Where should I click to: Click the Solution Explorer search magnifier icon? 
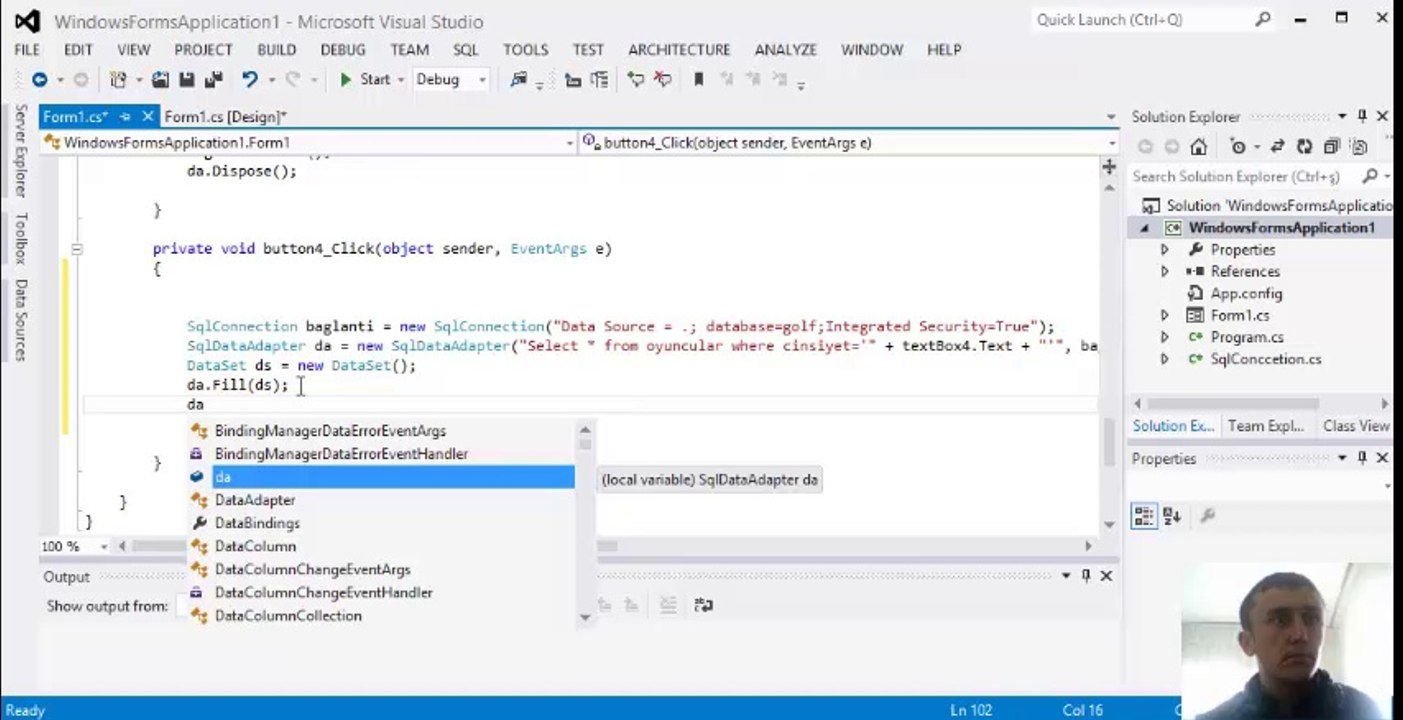point(1369,176)
